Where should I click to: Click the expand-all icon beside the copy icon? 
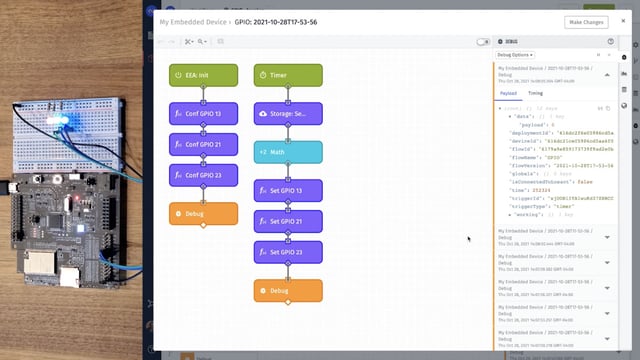click(600, 109)
